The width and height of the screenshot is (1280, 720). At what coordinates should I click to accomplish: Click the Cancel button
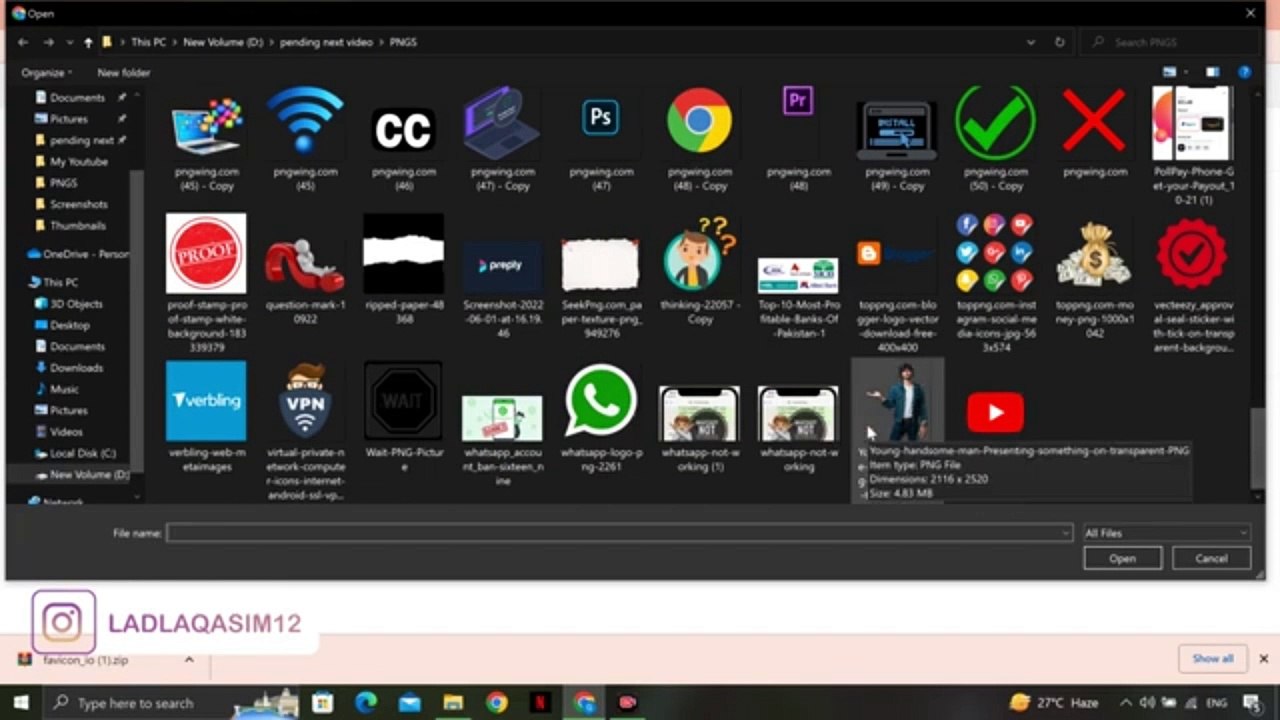click(1211, 558)
